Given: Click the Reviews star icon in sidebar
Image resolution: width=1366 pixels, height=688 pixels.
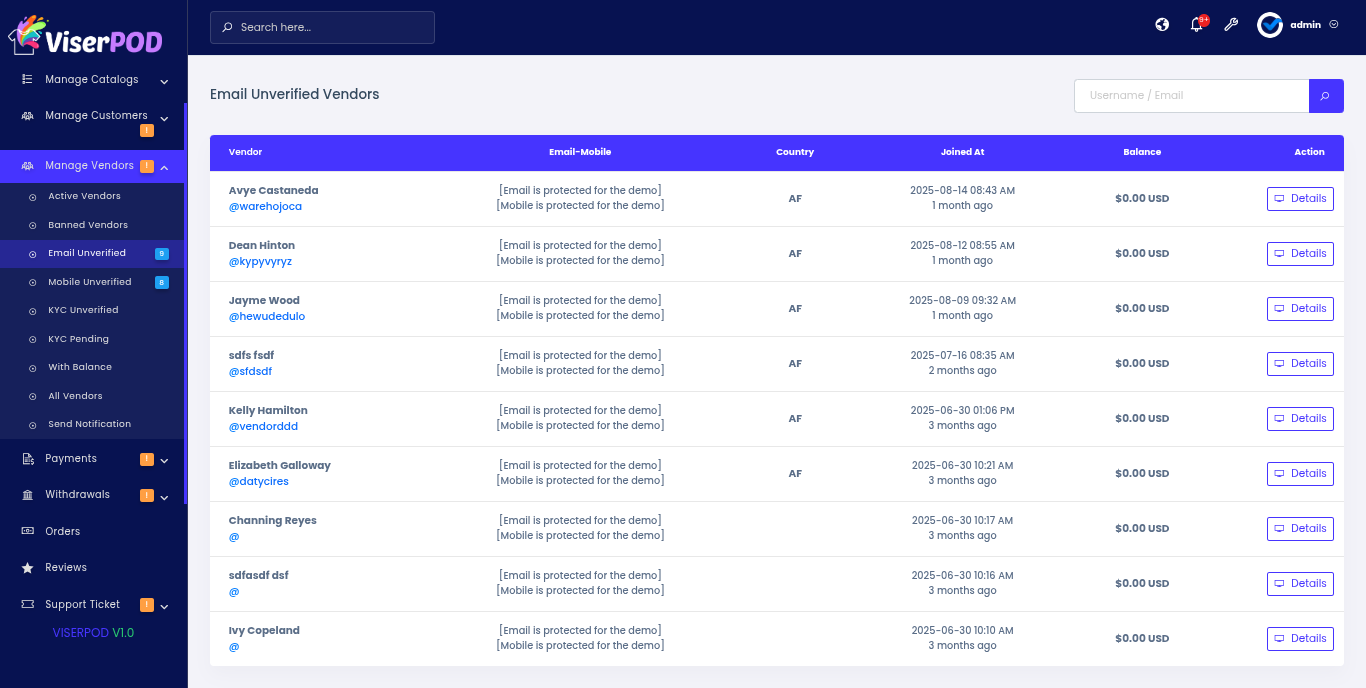Looking at the screenshot, I should click(28, 568).
